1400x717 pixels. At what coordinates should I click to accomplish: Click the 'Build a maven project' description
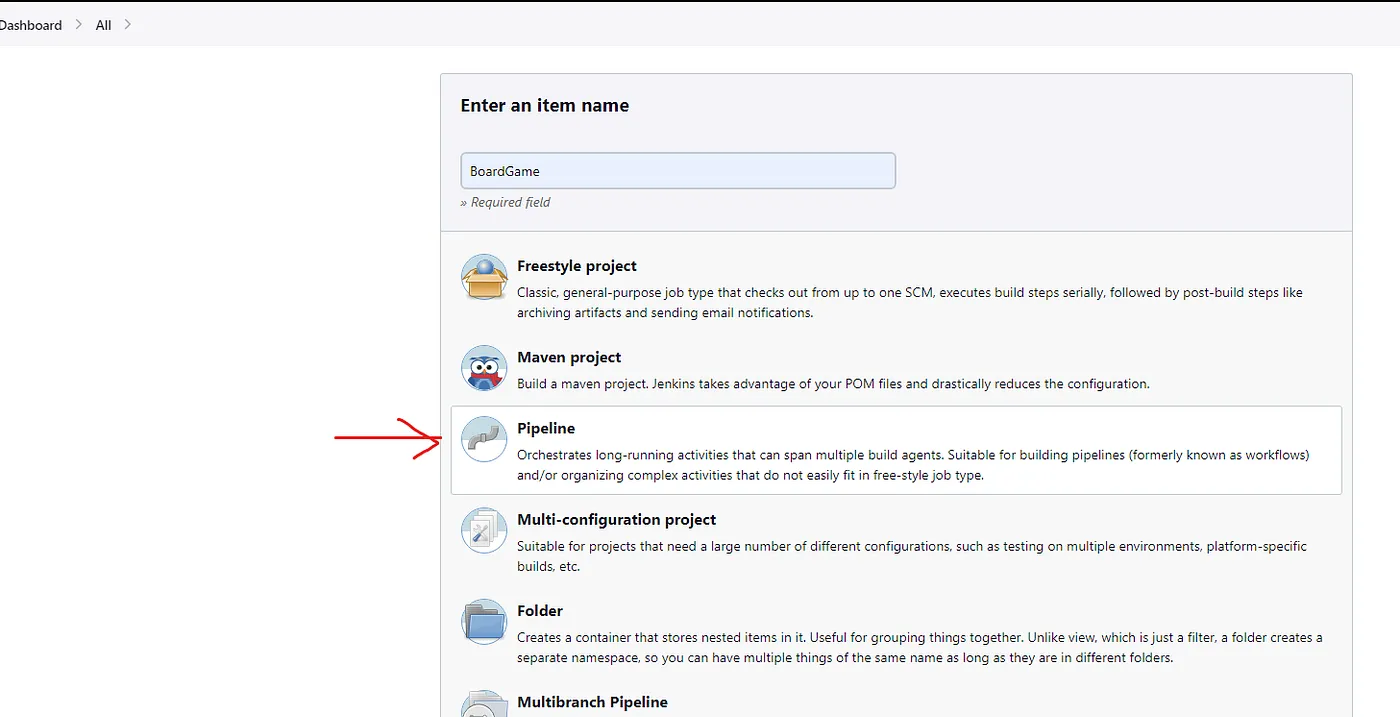click(x=833, y=384)
